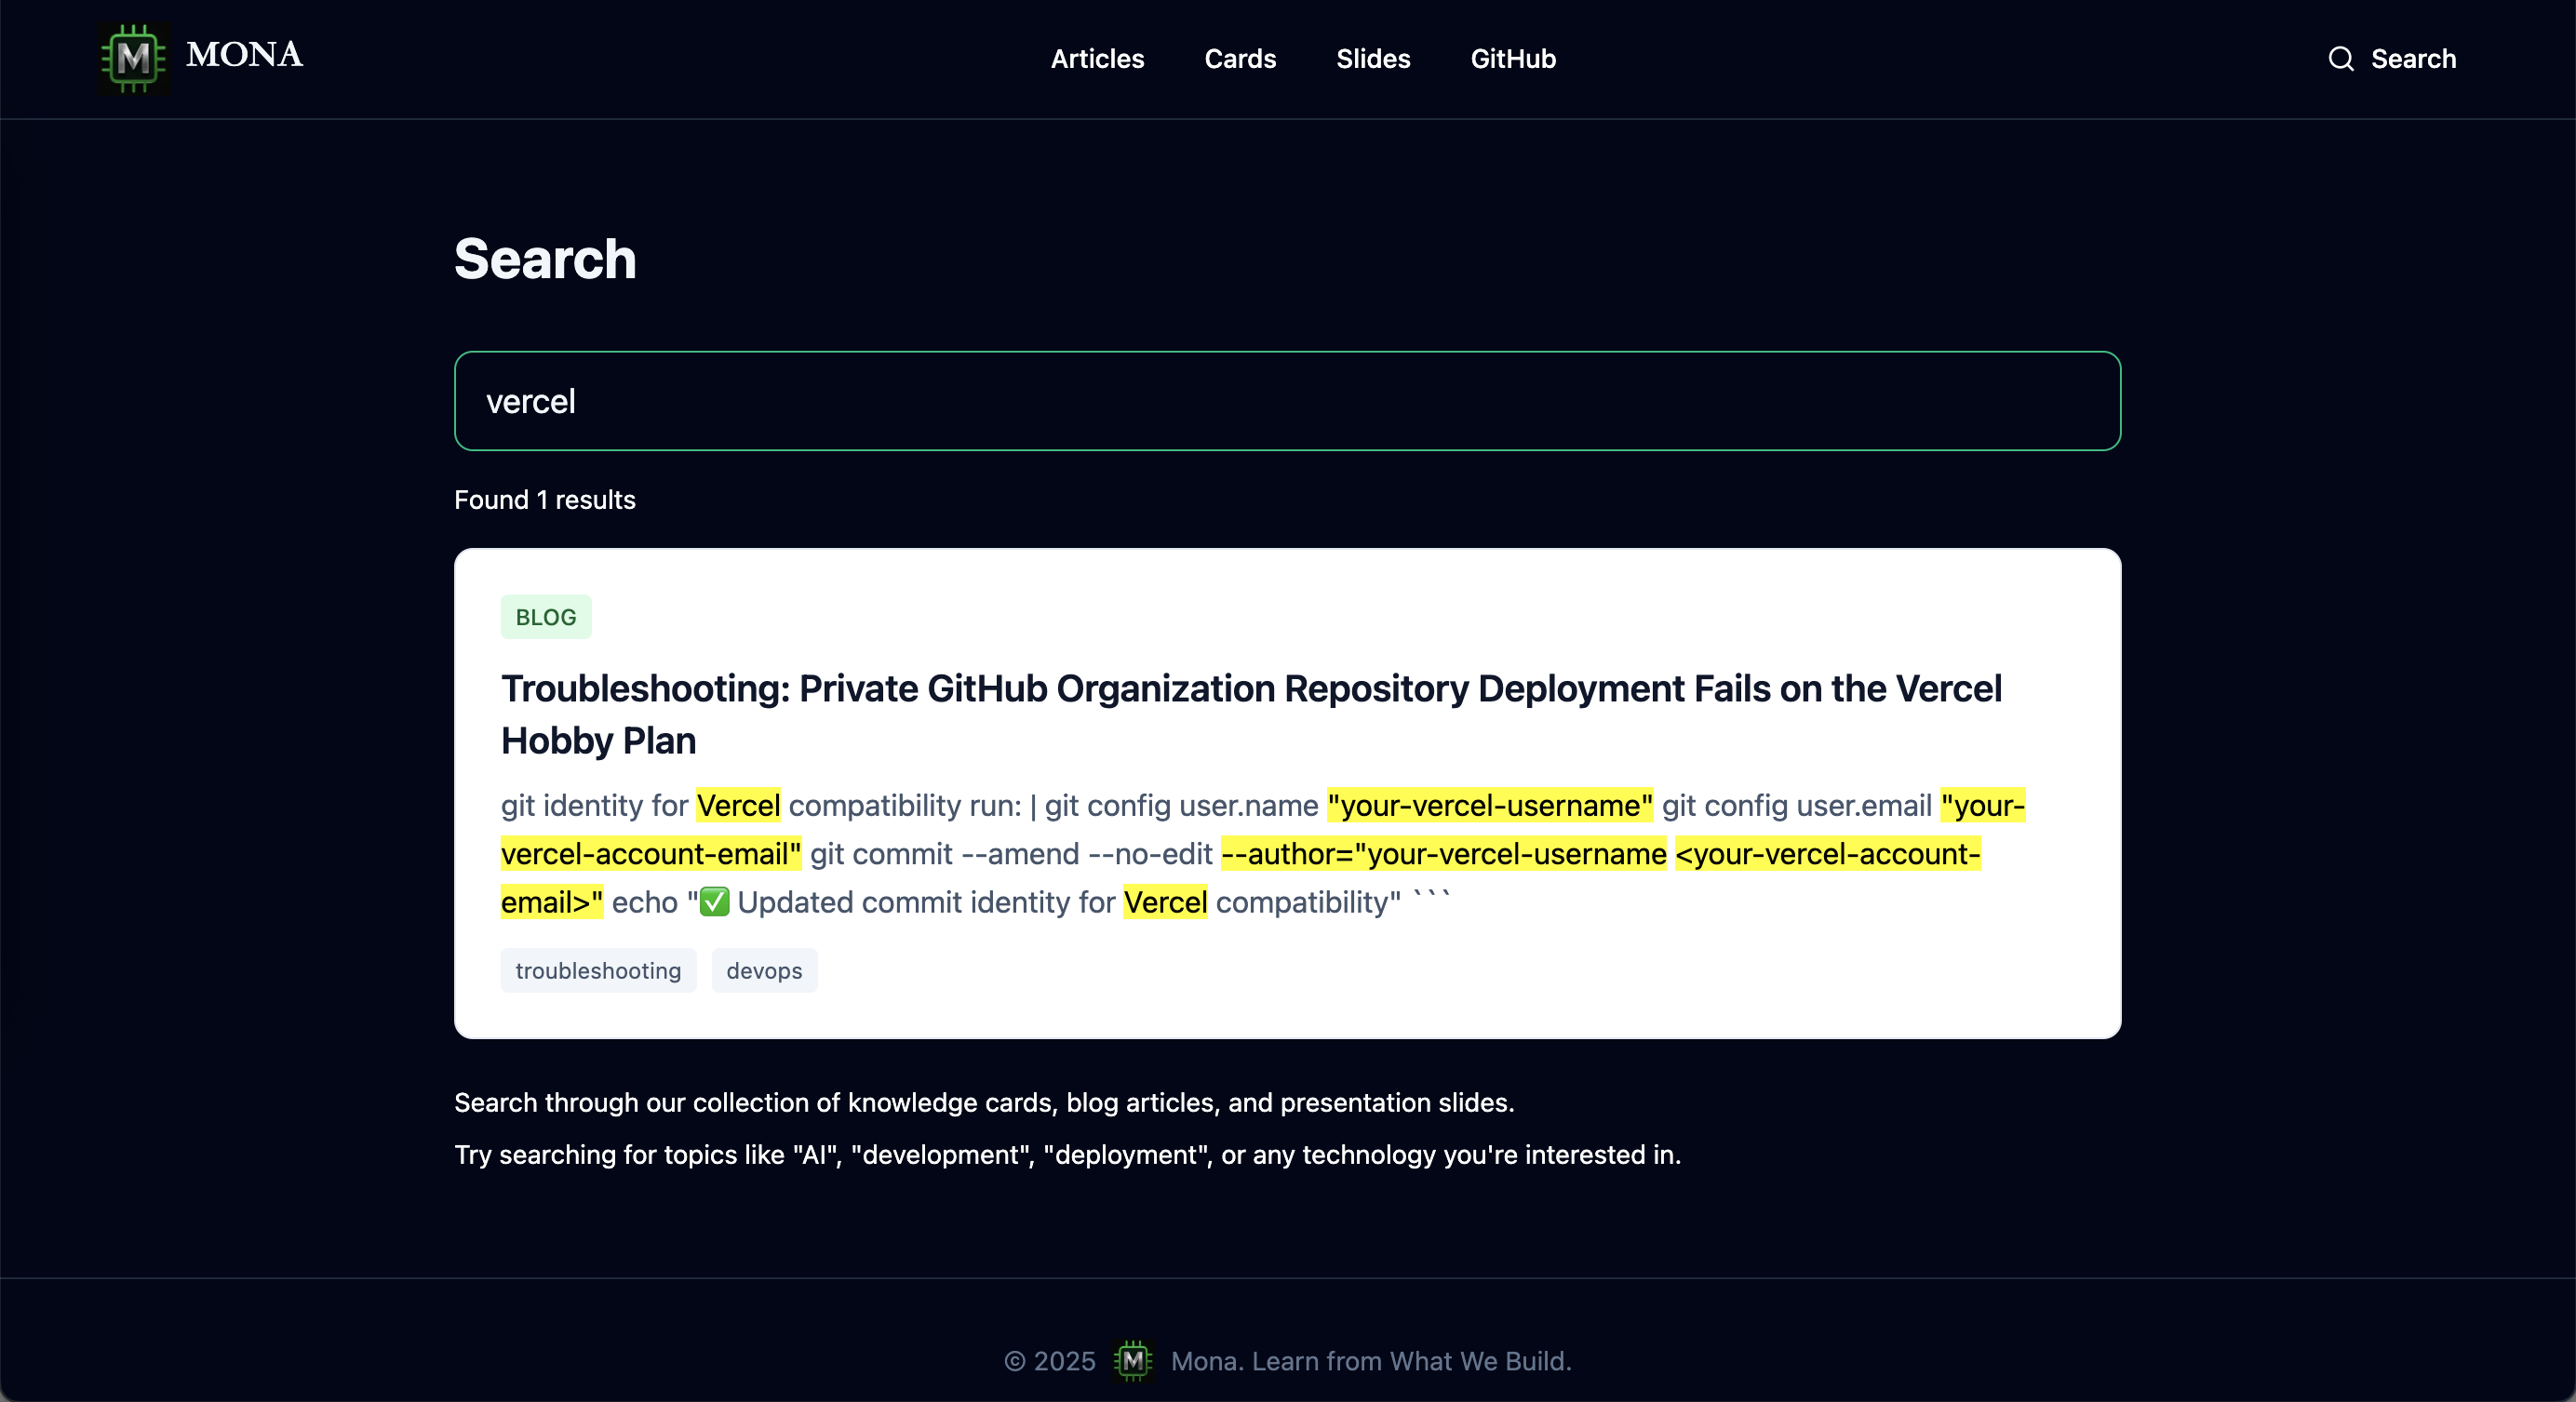Go to the Slides section

pyautogui.click(x=1373, y=59)
